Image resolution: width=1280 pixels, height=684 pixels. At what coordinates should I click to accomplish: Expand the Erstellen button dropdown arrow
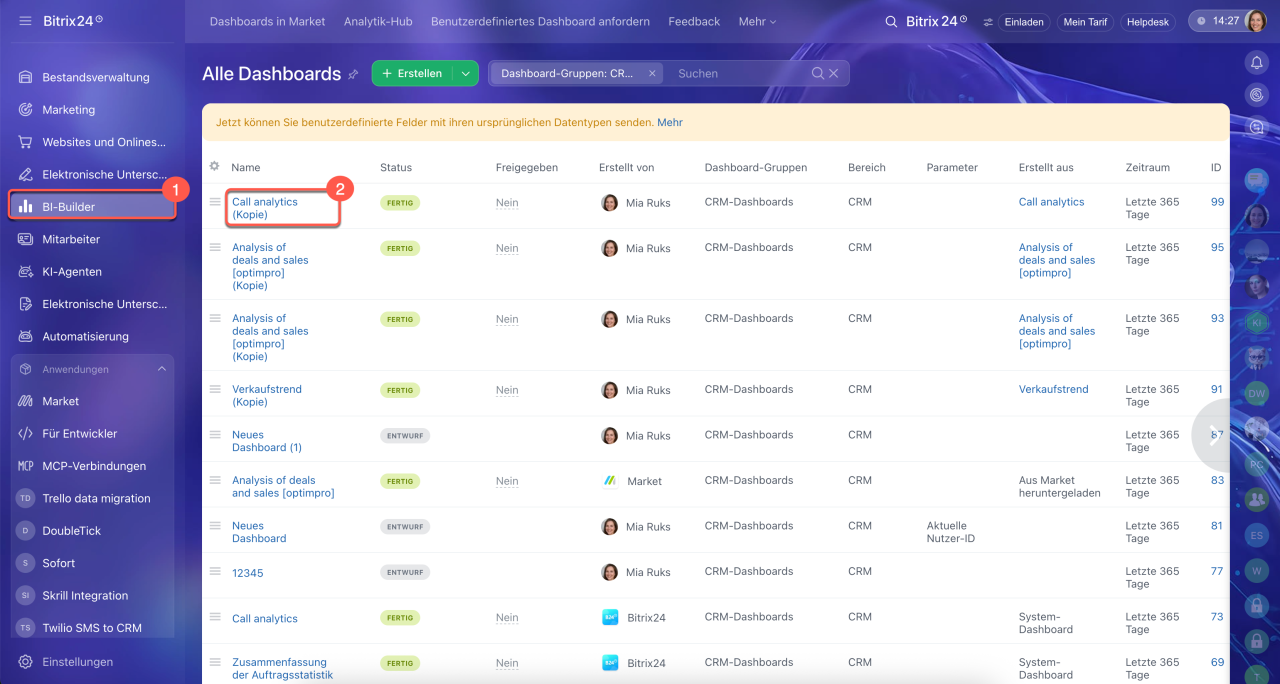click(x=465, y=73)
